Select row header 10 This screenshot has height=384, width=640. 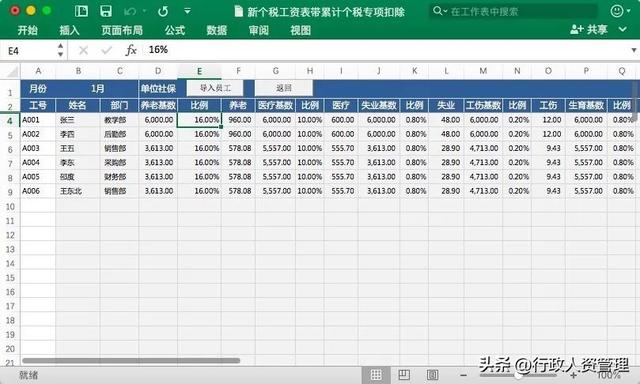10,206
